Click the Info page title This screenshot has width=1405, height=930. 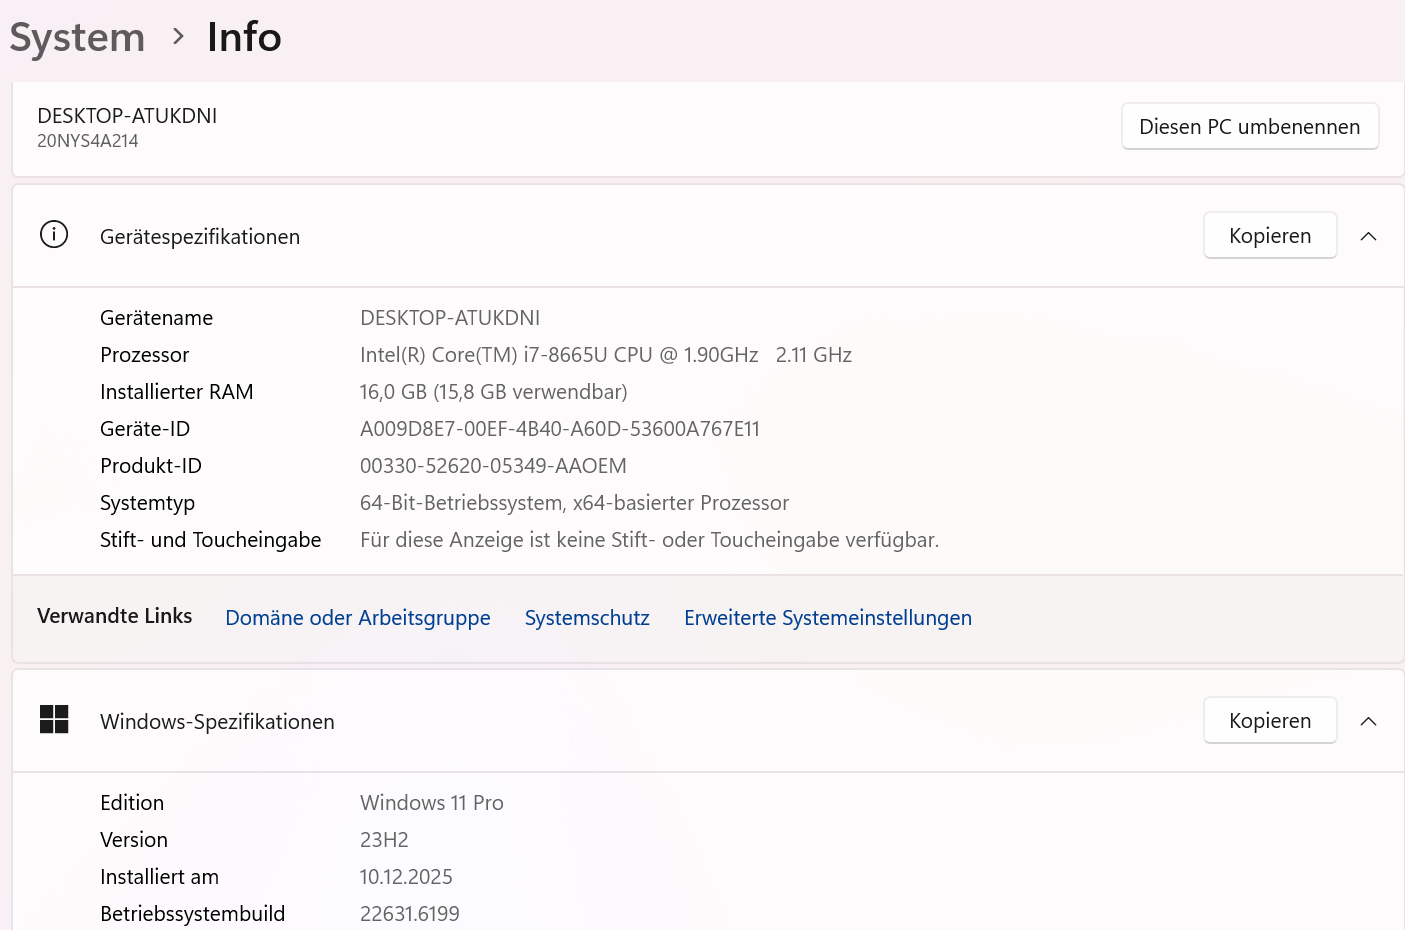pyautogui.click(x=244, y=37)
